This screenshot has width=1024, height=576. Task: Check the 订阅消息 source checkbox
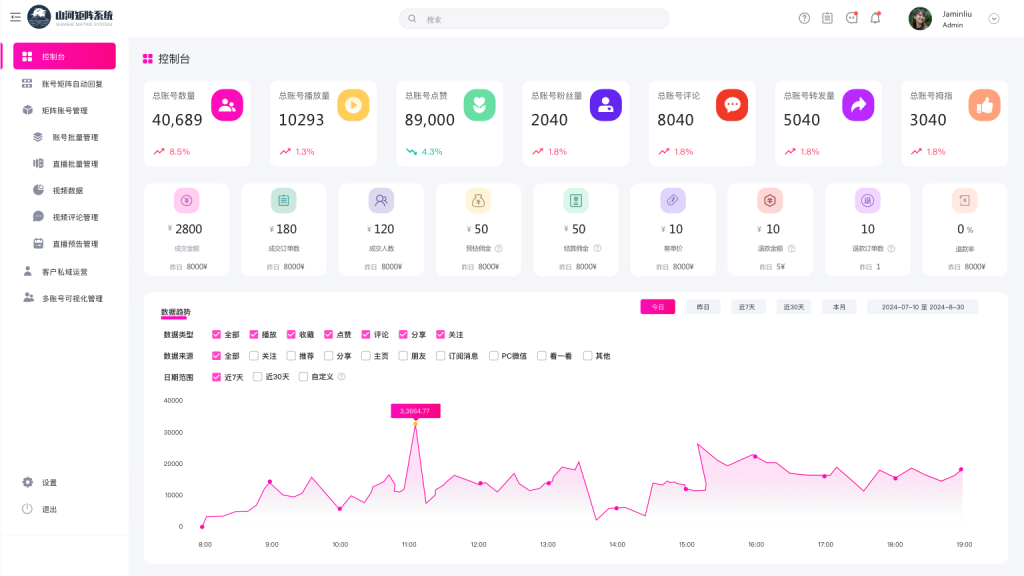[441, 356]
